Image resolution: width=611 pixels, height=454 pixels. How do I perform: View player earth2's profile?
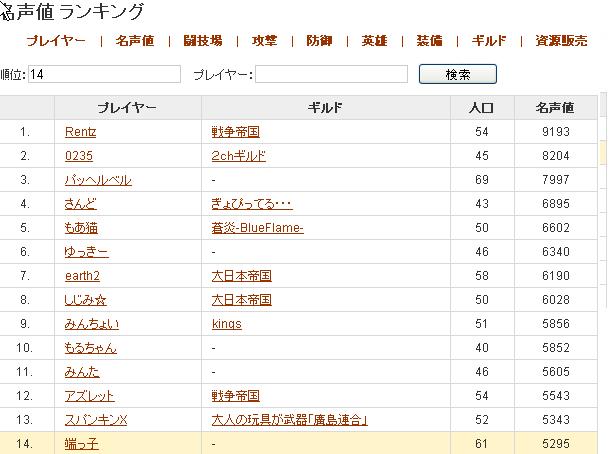tap(82, 276)
